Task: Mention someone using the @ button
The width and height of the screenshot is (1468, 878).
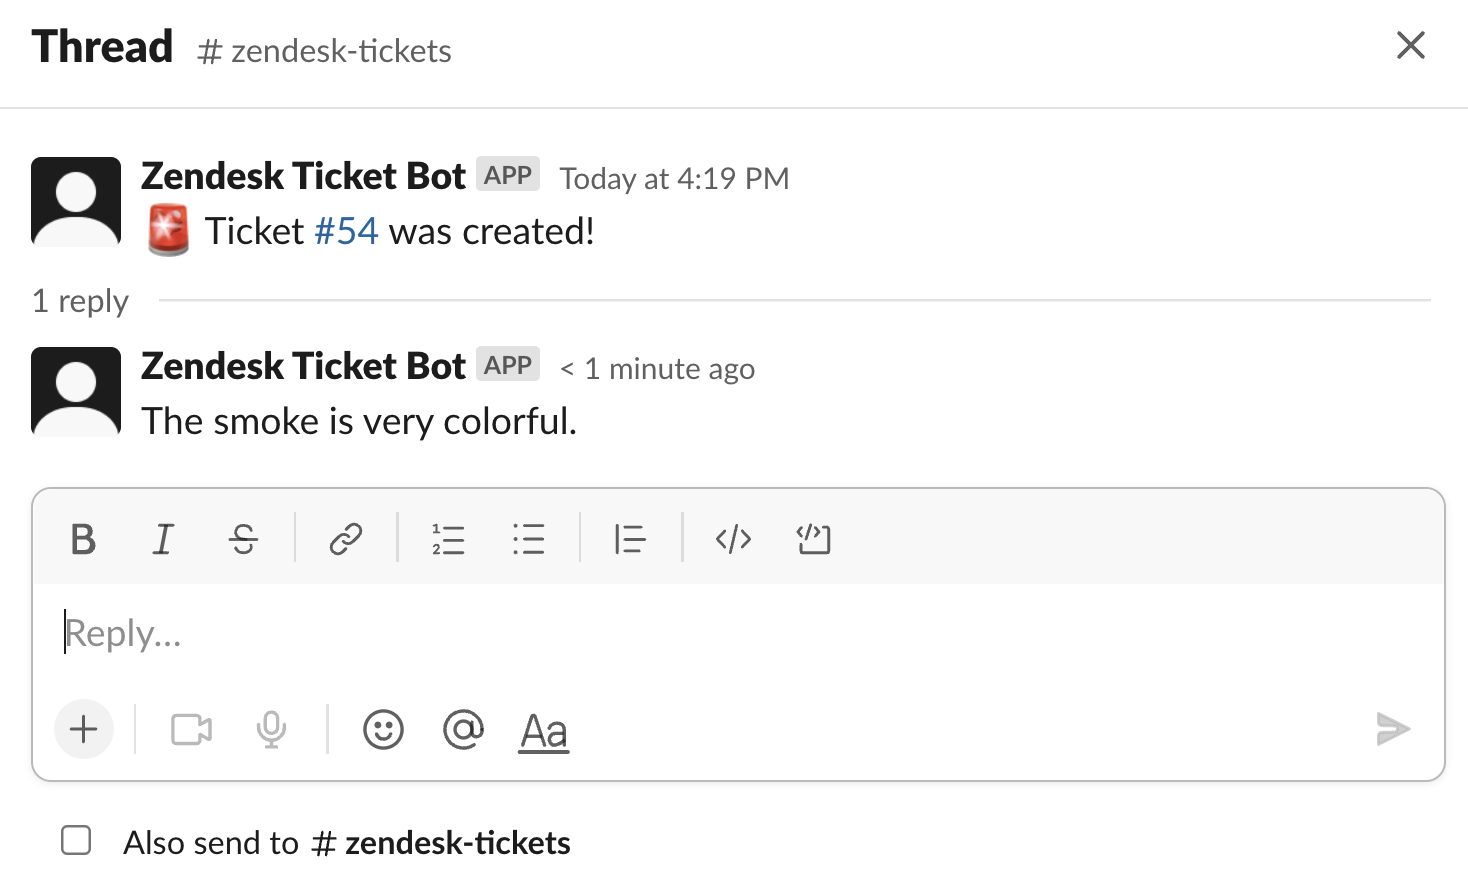Action: click(x=463, y=730)
